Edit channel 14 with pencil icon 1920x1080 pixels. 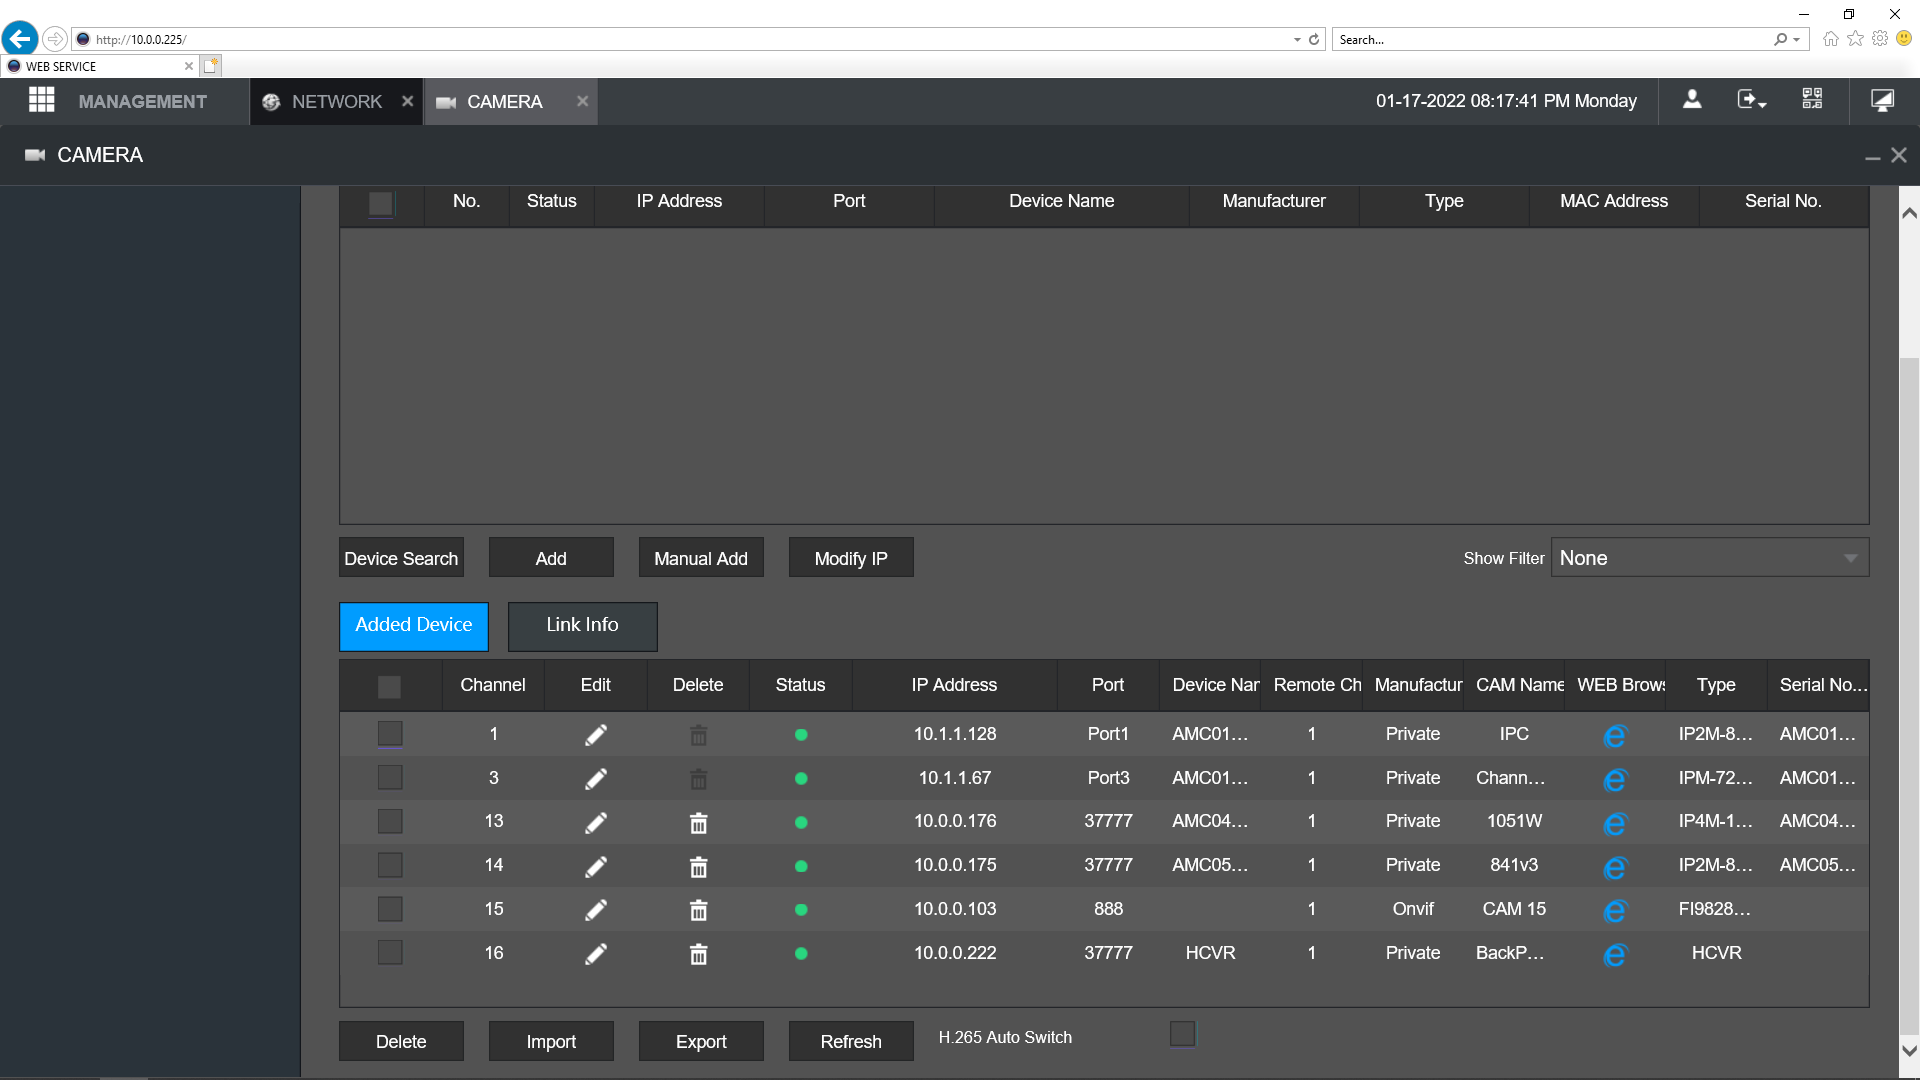click(x=596, y=867)
